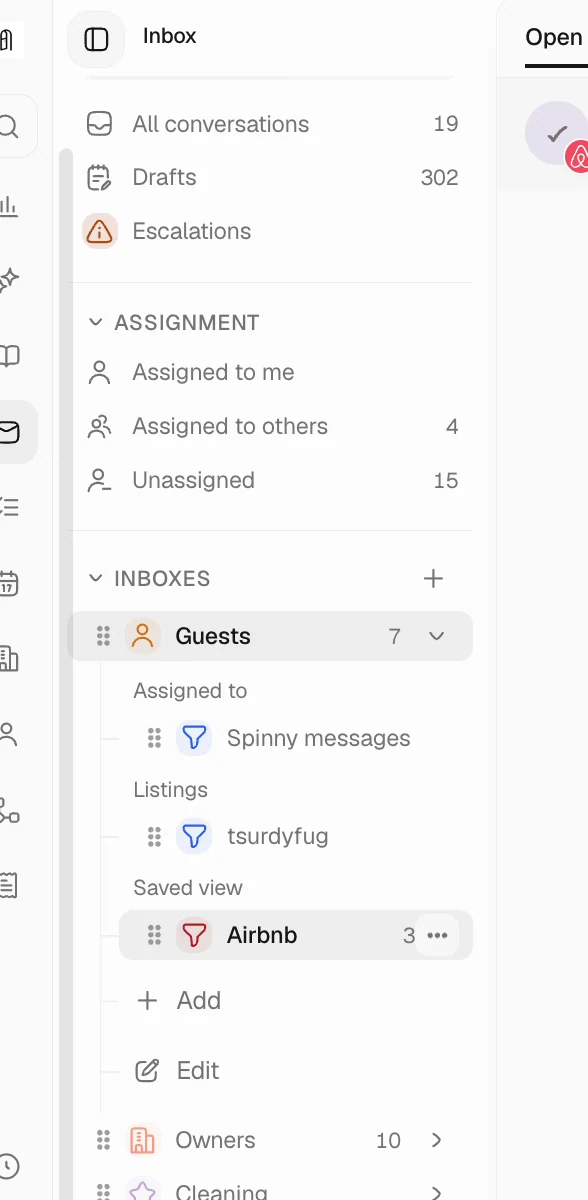
Task: Open the search icon in left rail
Action: tap(9, 127)
